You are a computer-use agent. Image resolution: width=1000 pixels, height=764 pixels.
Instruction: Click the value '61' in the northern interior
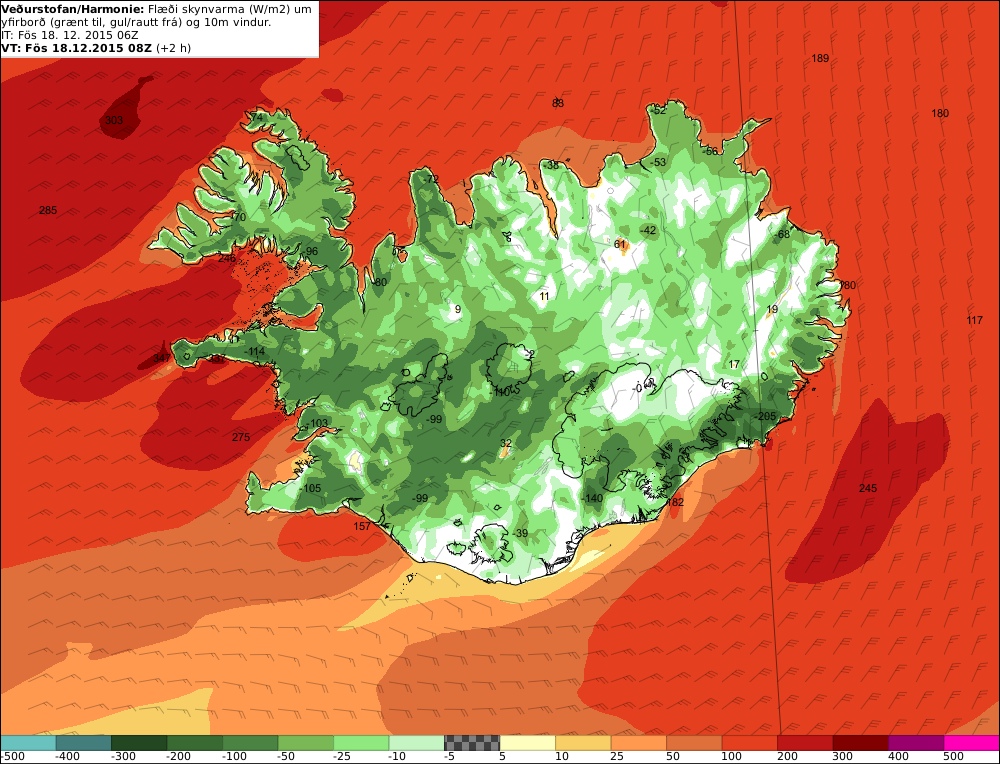coord(620,244)
